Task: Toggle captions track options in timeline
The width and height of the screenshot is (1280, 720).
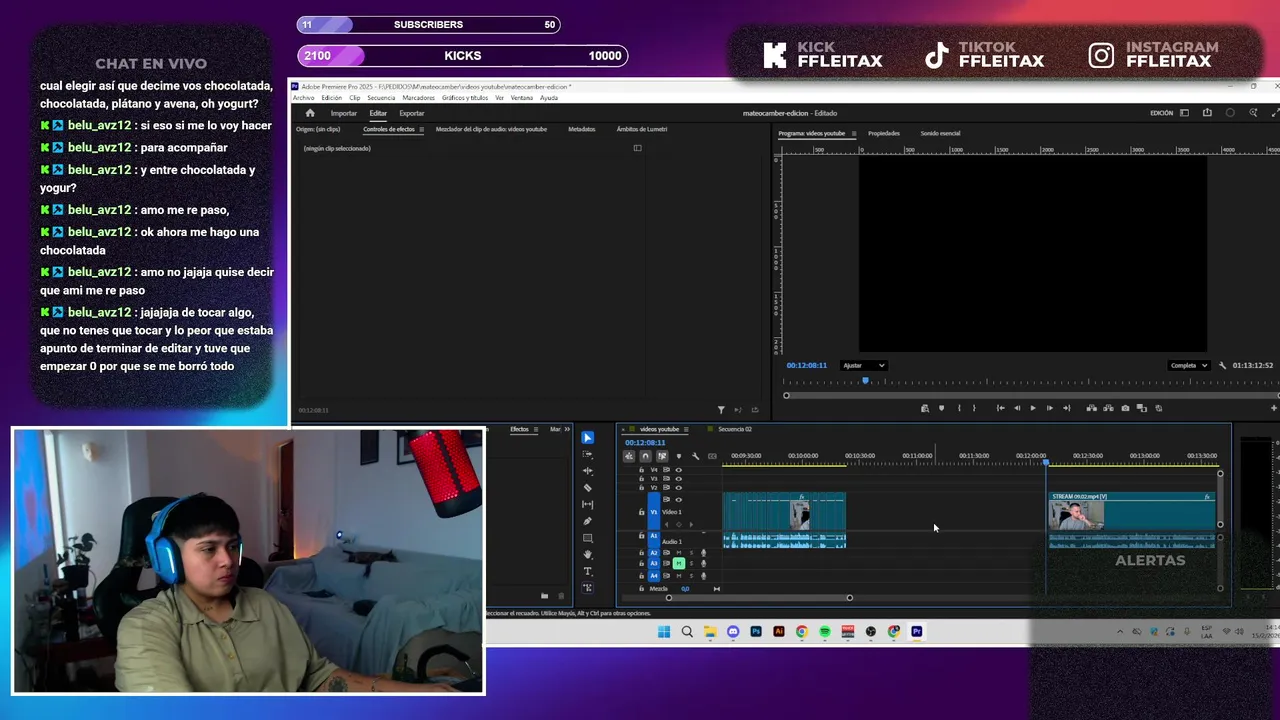Action: (x=712, y=456)
